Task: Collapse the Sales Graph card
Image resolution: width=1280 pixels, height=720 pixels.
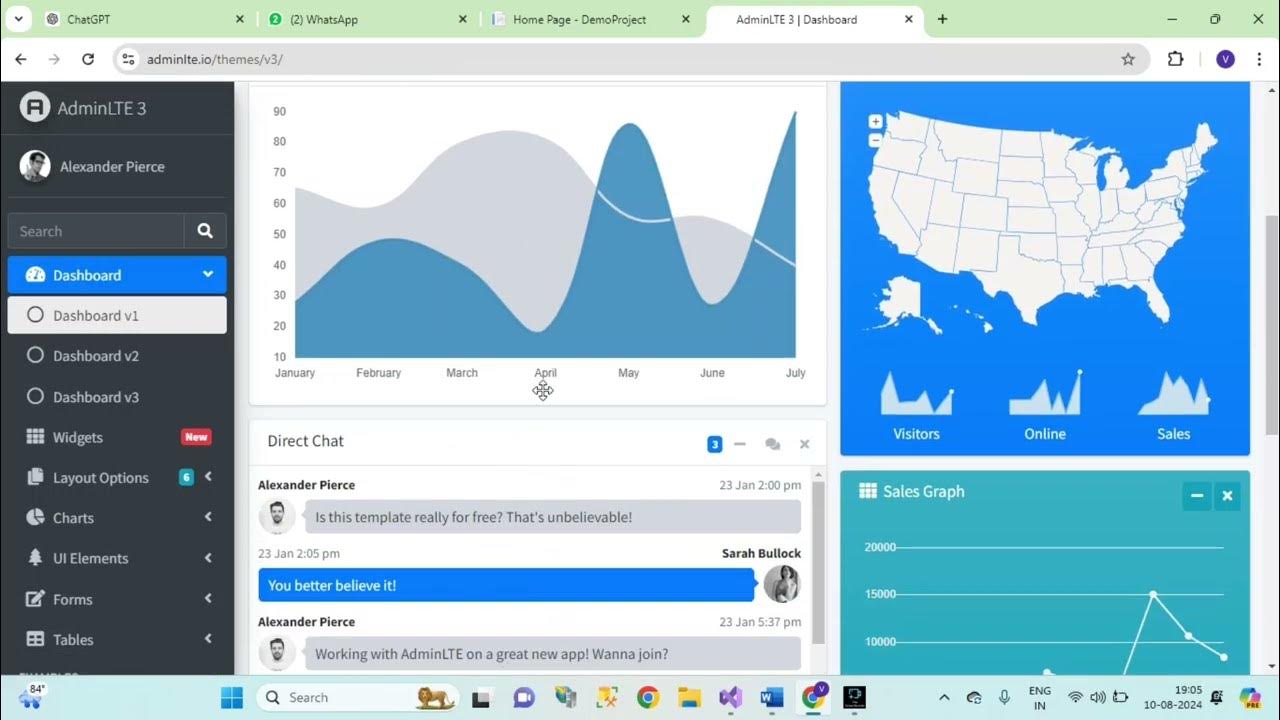Action: click(1196, 496)
